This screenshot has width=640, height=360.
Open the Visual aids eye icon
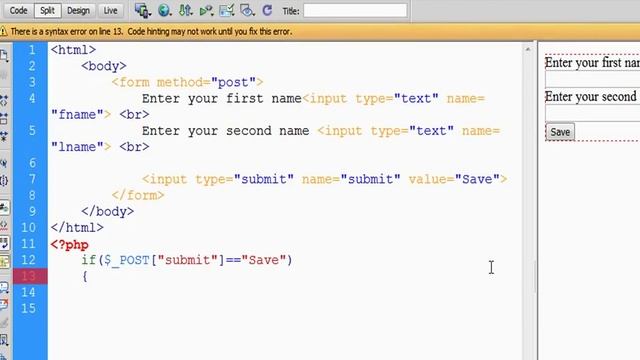[247, 11]
